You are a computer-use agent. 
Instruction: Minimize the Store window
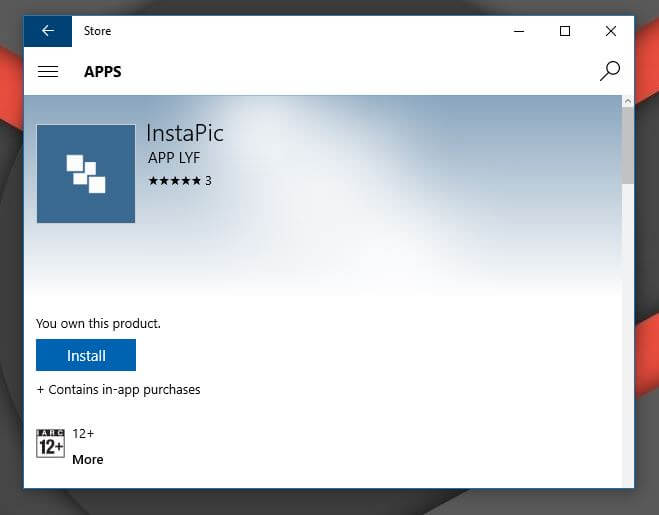click(x=519, y=31)
